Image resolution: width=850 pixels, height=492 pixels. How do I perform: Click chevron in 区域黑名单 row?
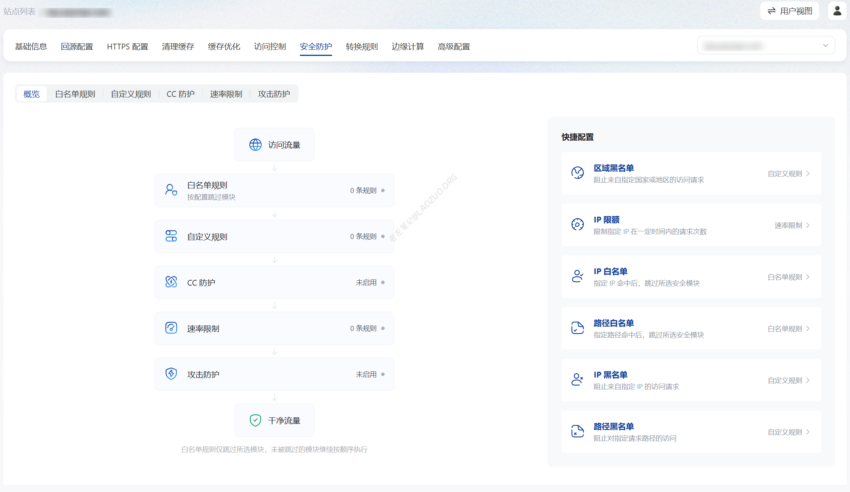pyautogui.click(x=808, y=173)
